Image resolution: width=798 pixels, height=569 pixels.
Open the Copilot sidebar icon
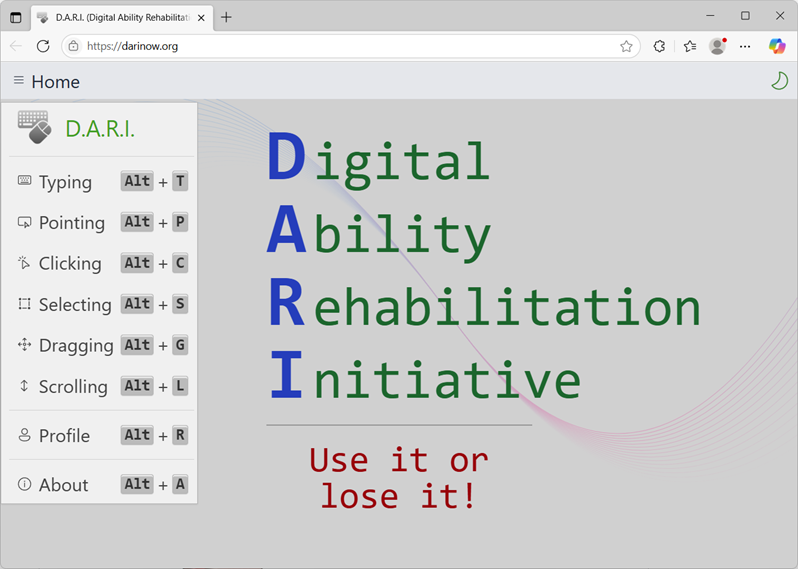pyautogui.click(x=777, y=46)
